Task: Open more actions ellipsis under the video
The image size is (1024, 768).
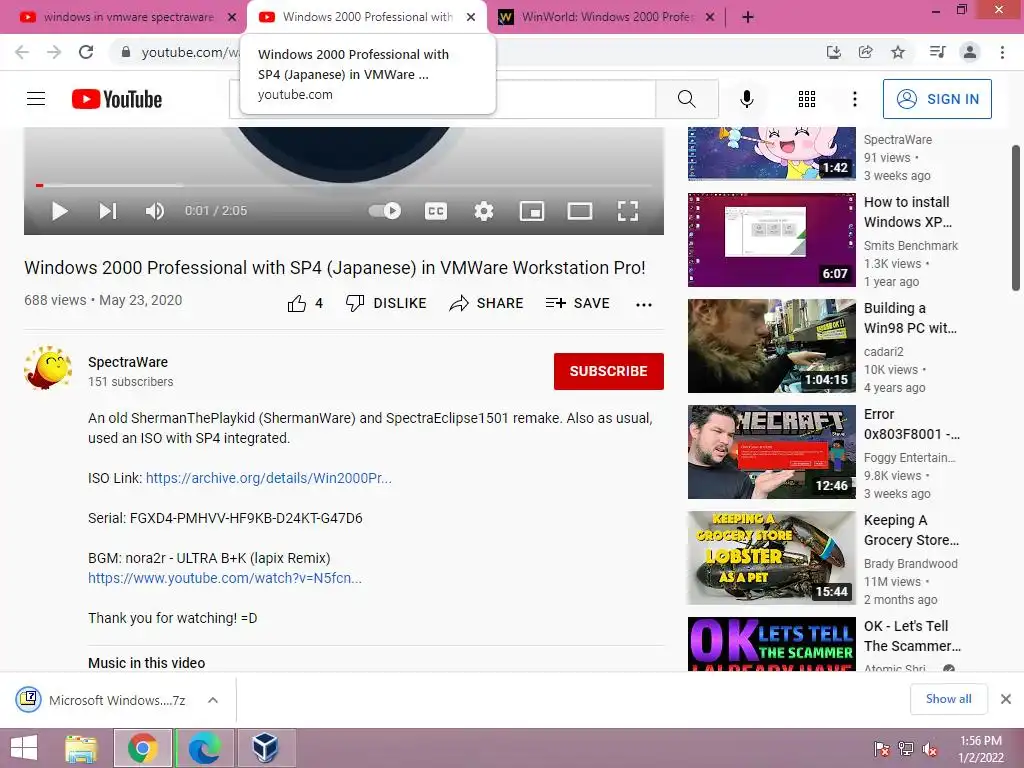Action: 644,304
